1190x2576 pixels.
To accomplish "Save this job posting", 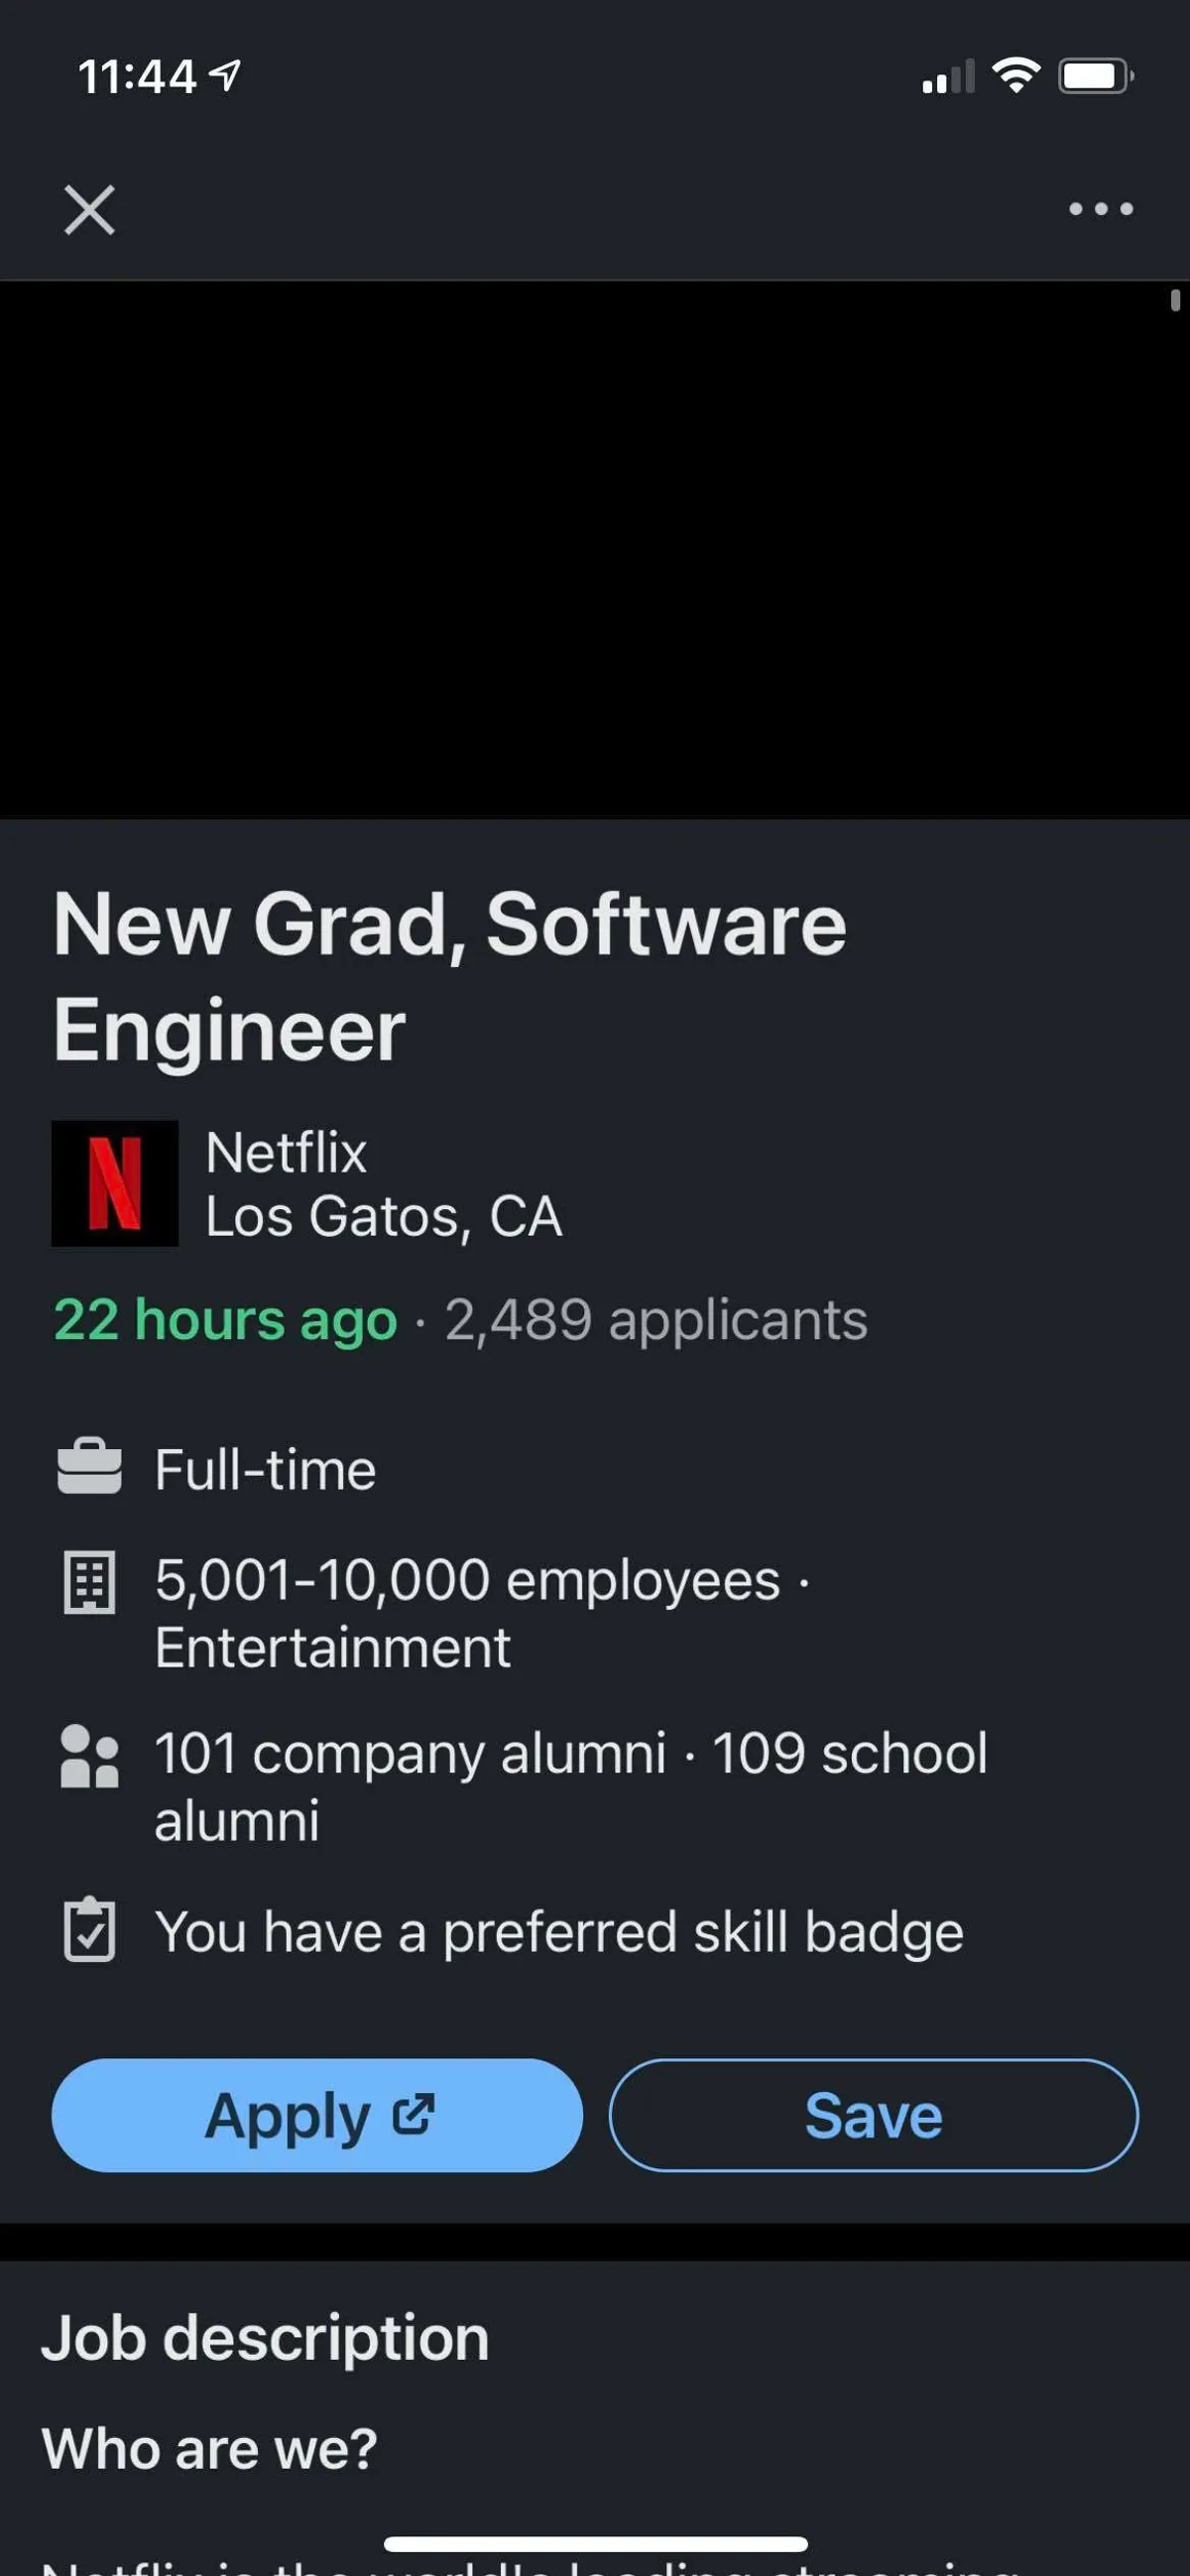I will point(873,2115).
